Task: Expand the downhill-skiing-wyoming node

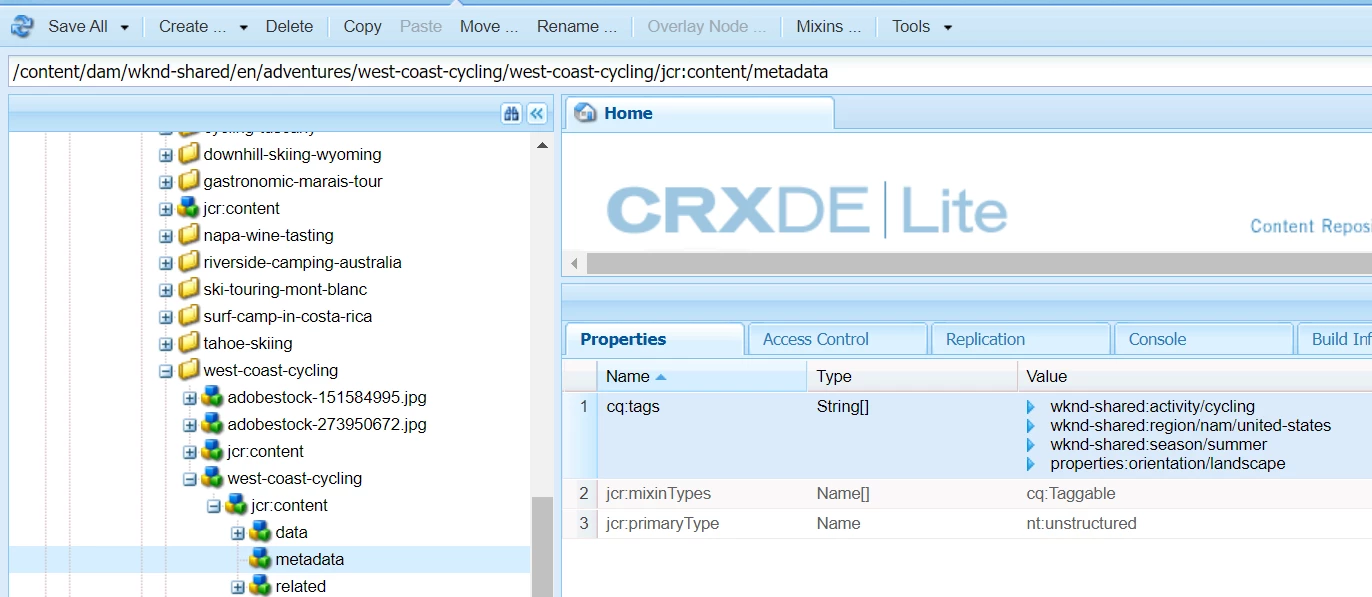Action: pos(166,155)
